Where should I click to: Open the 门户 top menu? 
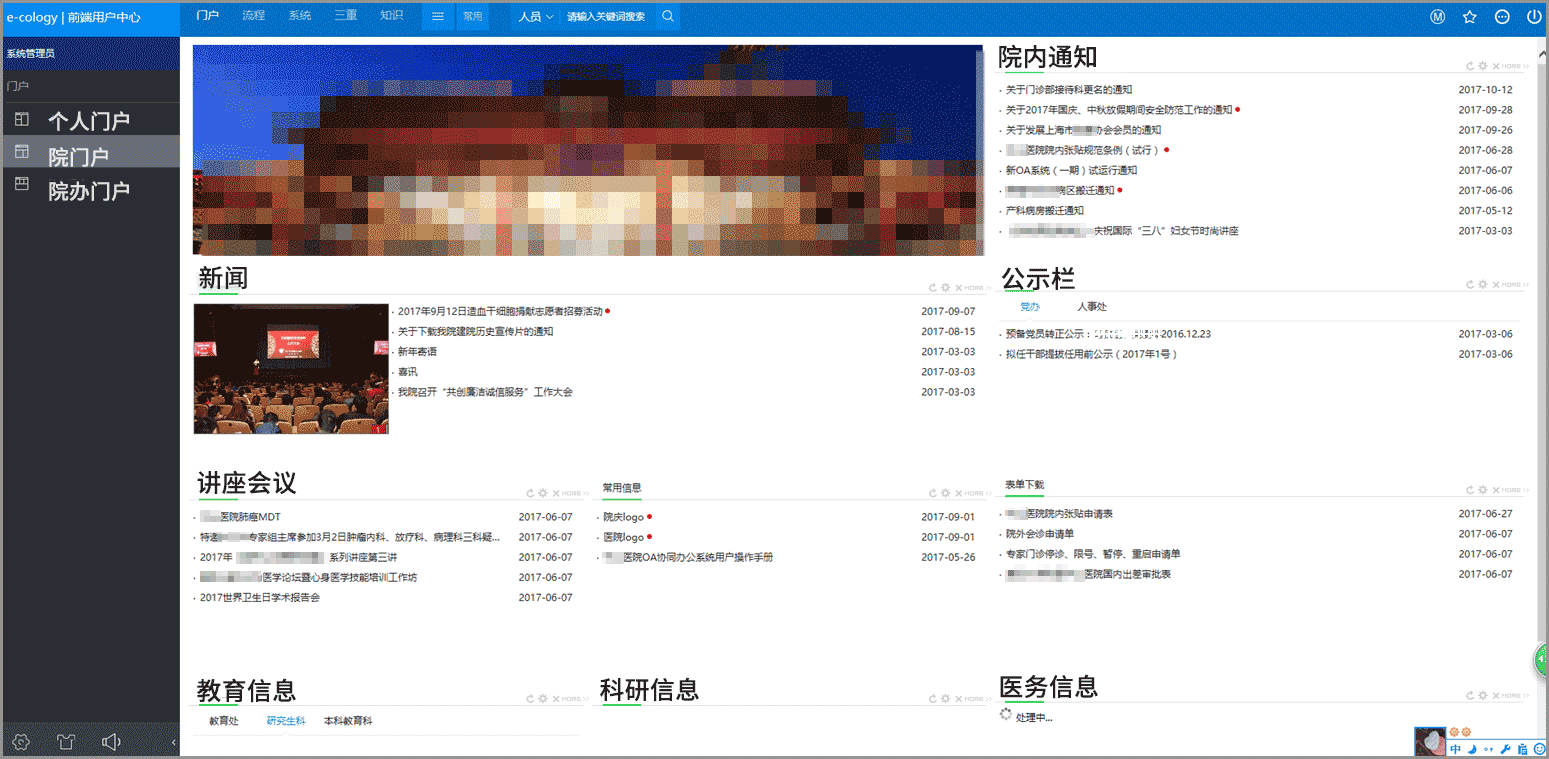click(208, 16)
